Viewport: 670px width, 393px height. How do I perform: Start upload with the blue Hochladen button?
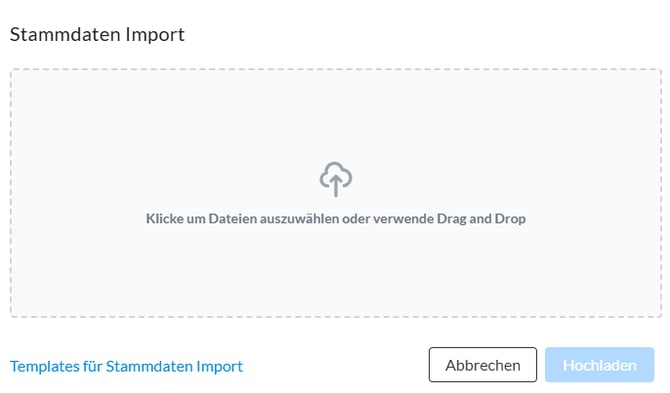point(599,365)
